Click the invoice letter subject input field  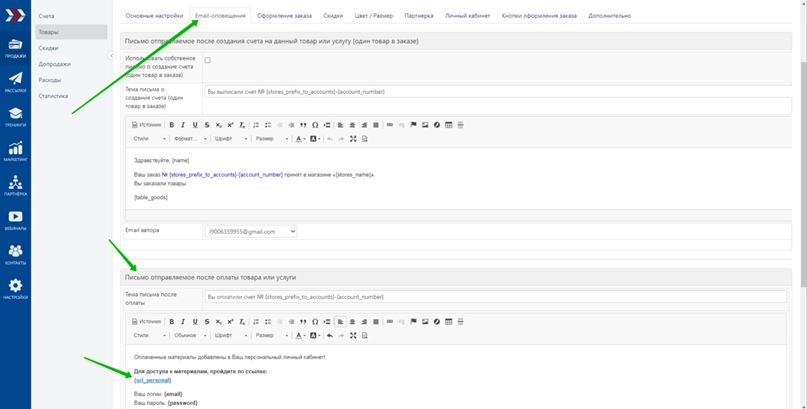coord(495,91)
